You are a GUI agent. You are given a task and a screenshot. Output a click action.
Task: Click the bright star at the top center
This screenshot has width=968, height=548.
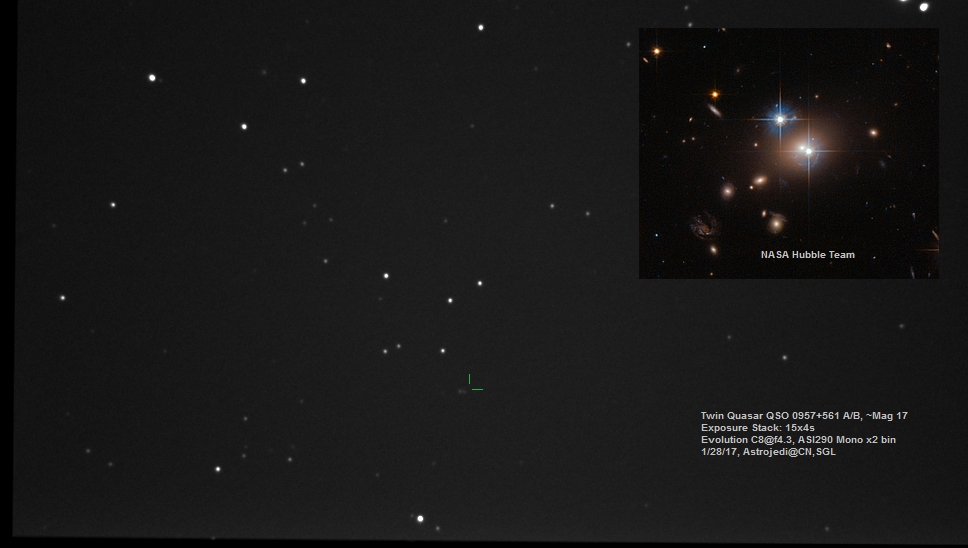click(x=481, y=27)
